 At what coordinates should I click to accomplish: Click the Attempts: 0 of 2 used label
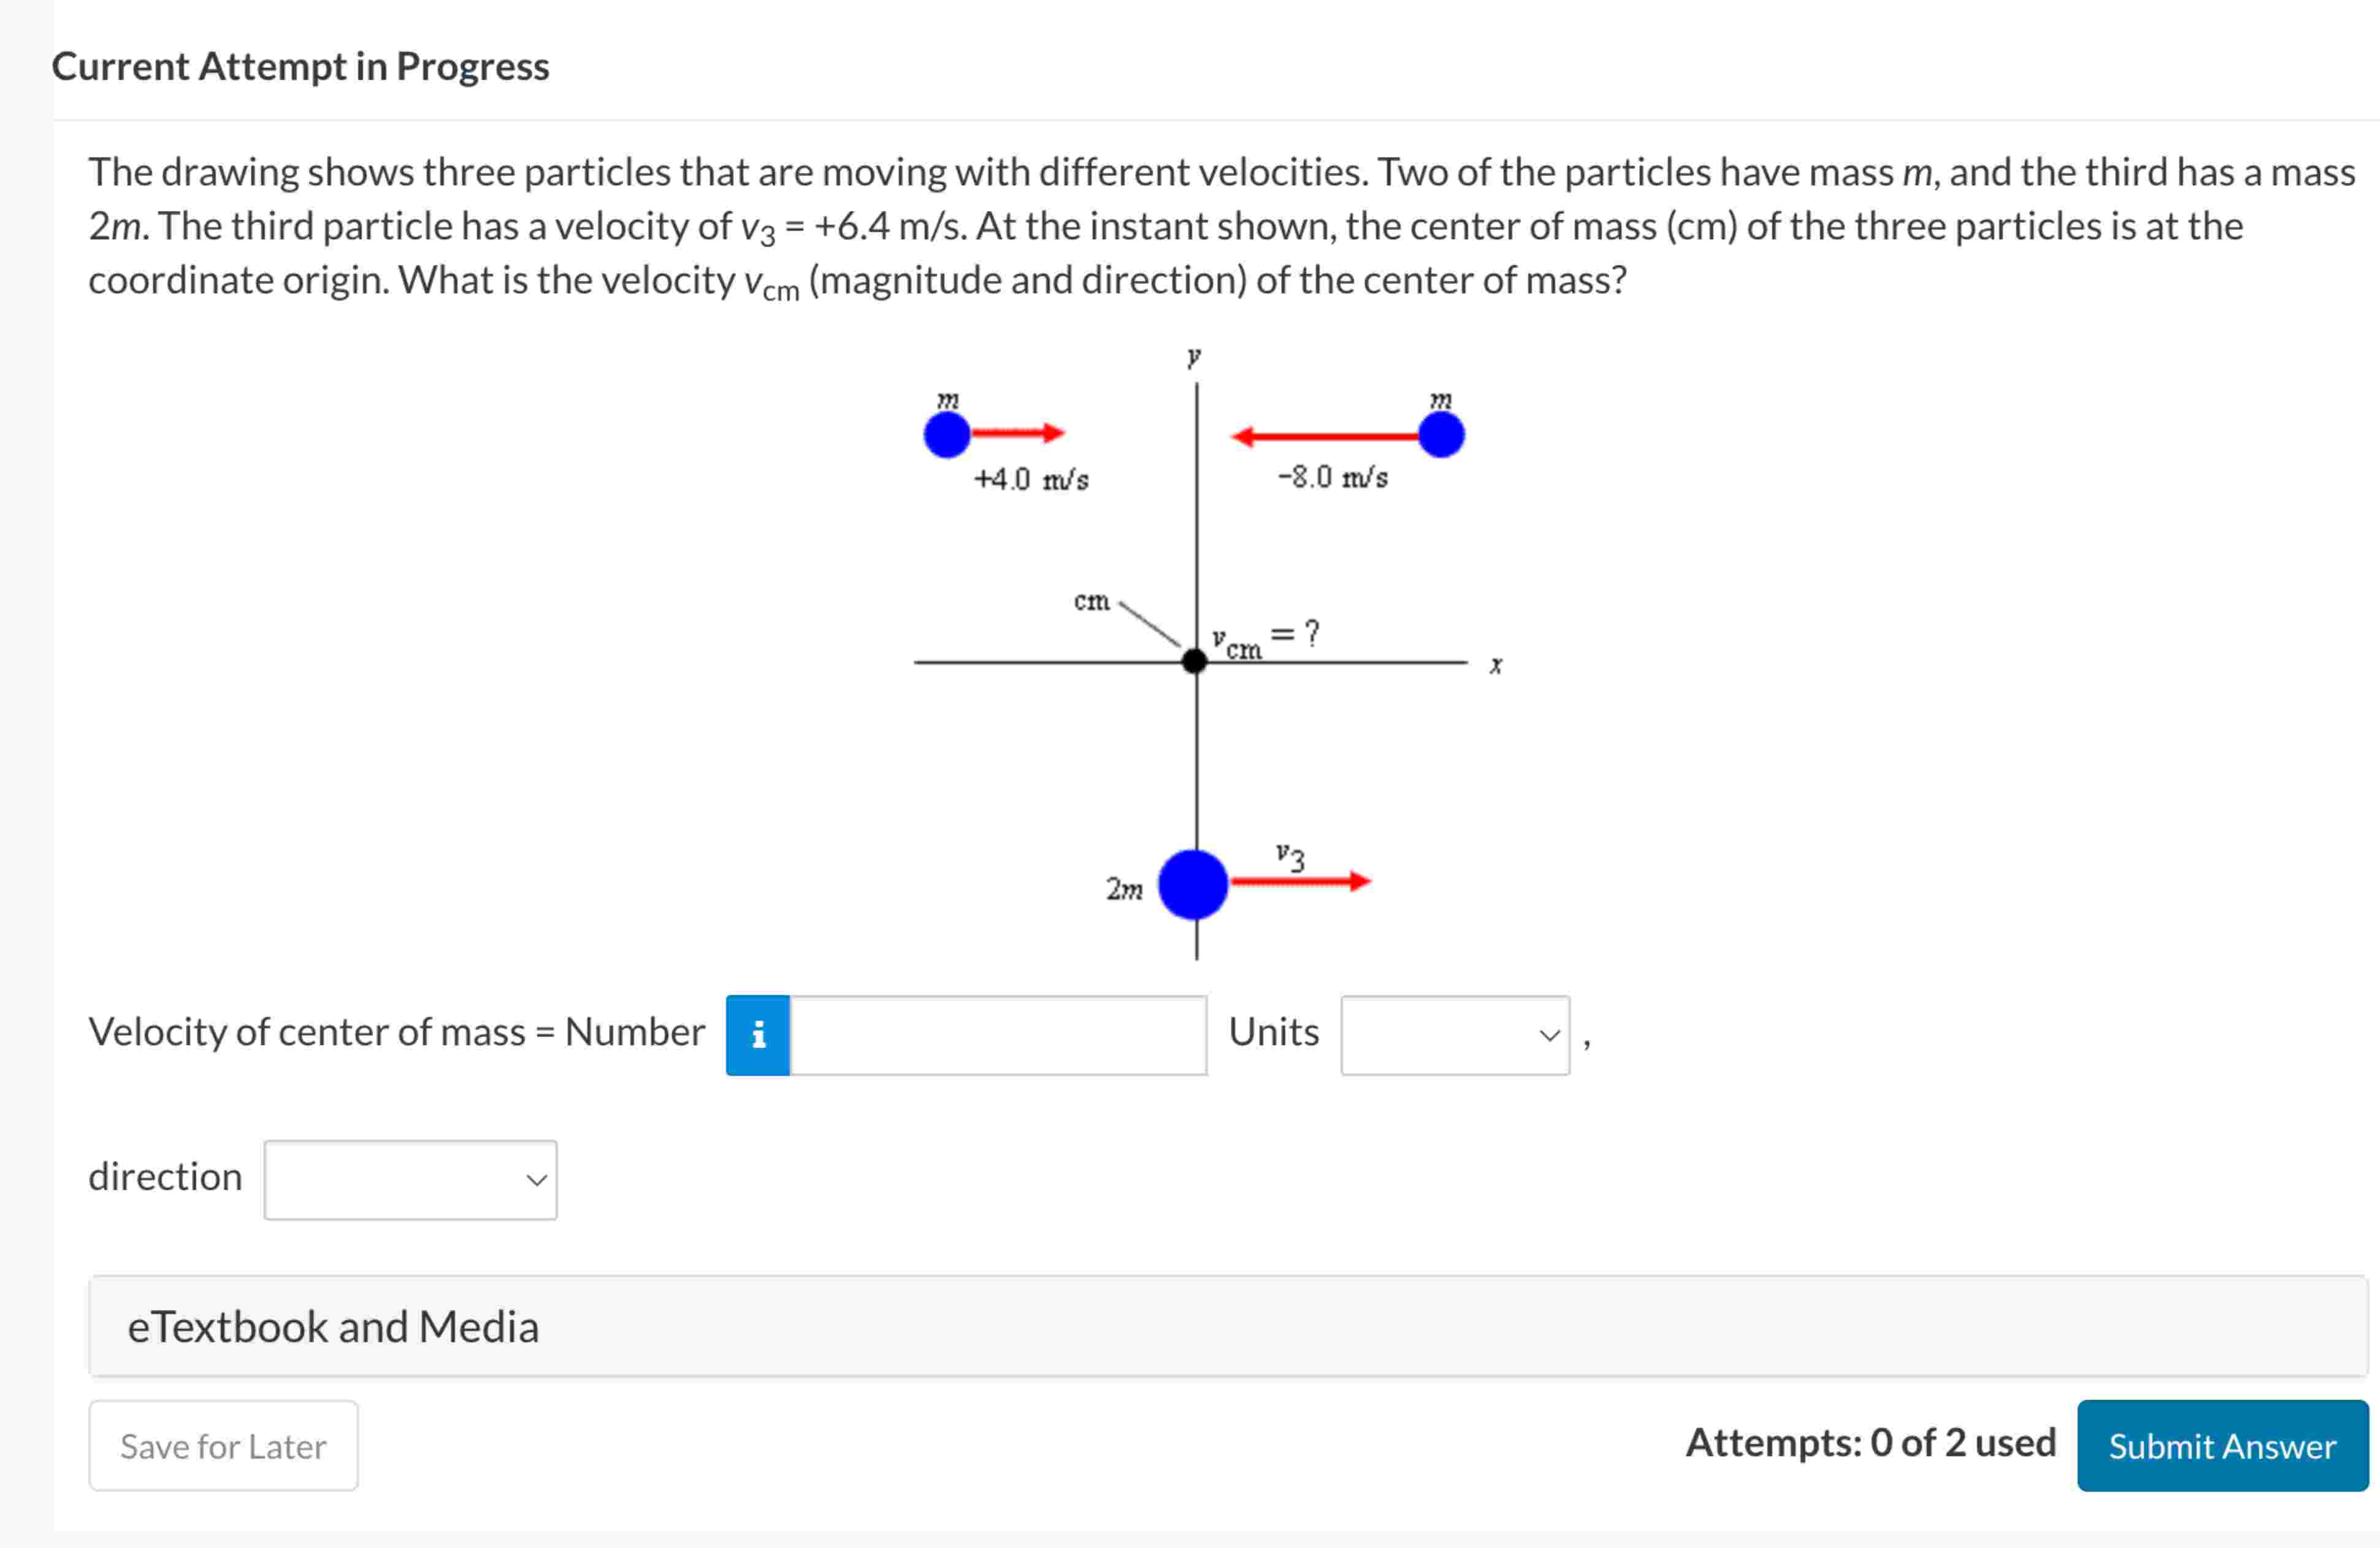pyautogui.click(x=1870, y=1443)
